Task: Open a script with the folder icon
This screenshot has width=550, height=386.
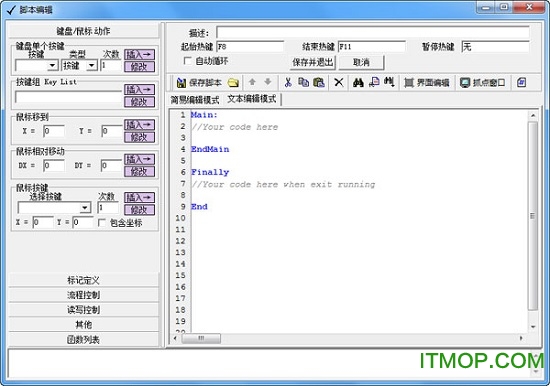Action: coord(233,83)
